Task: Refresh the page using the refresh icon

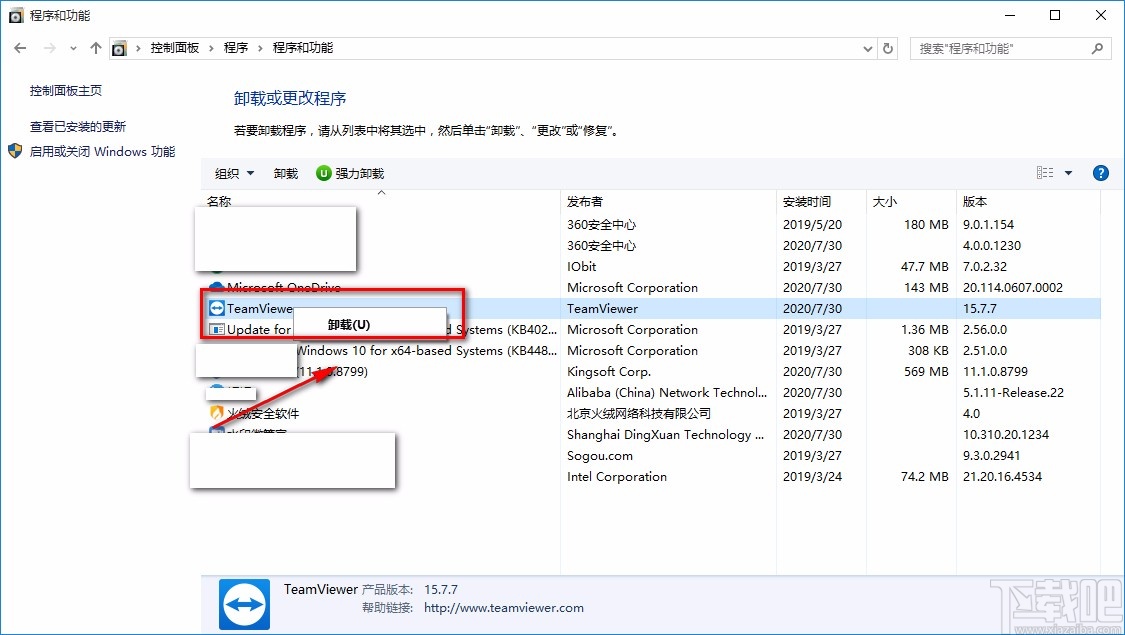Action: click(x=888, y=47)
